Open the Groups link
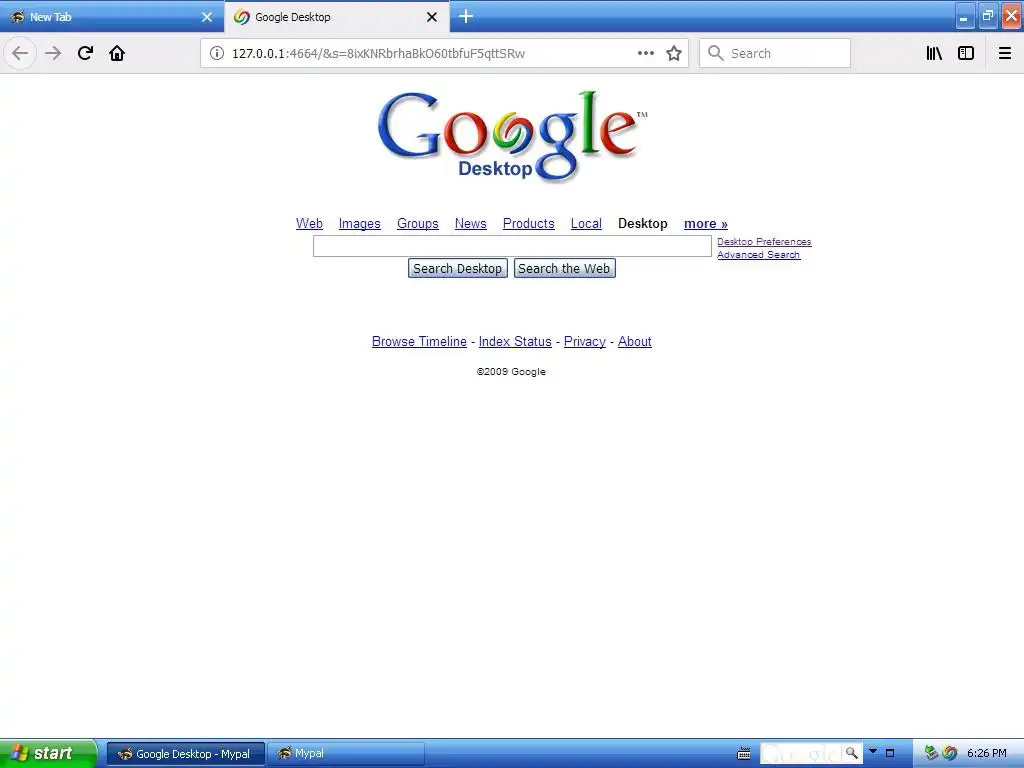The width and height of the screenshot is (1024, 768). point(417,223)
